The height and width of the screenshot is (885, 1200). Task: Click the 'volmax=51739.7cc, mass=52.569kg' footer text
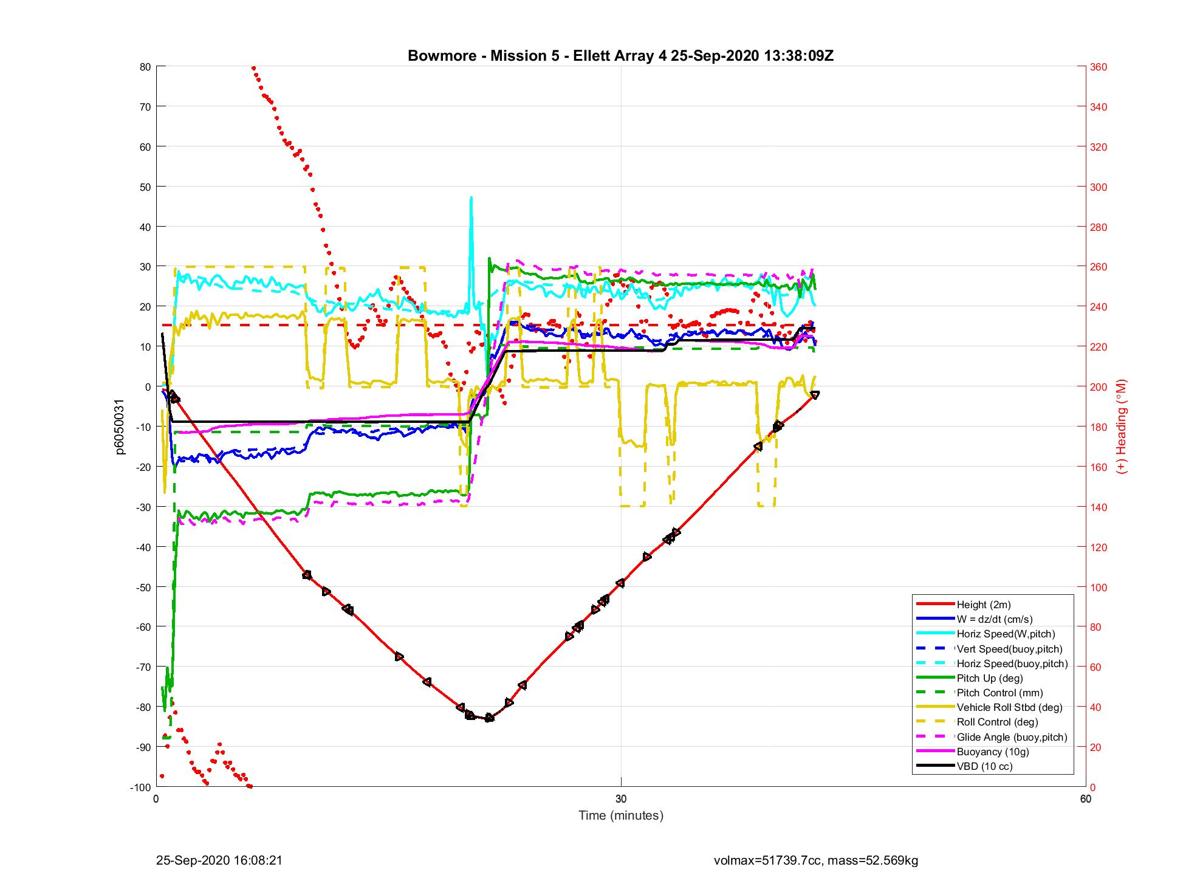click(x=816, y=859)
